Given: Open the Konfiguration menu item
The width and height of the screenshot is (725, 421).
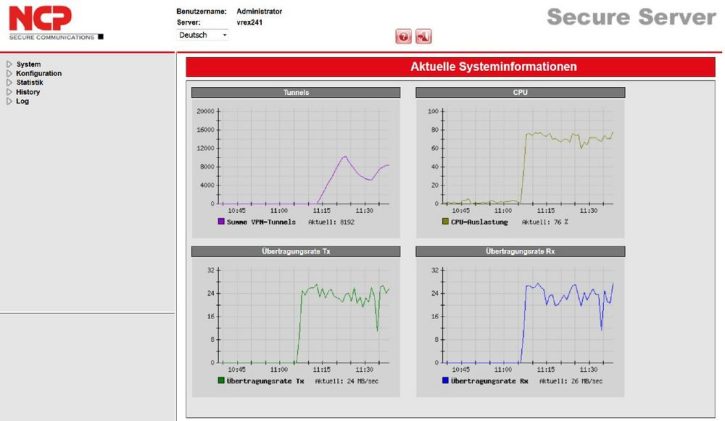Looking at the screenshot, I should [x=39, y=74].
